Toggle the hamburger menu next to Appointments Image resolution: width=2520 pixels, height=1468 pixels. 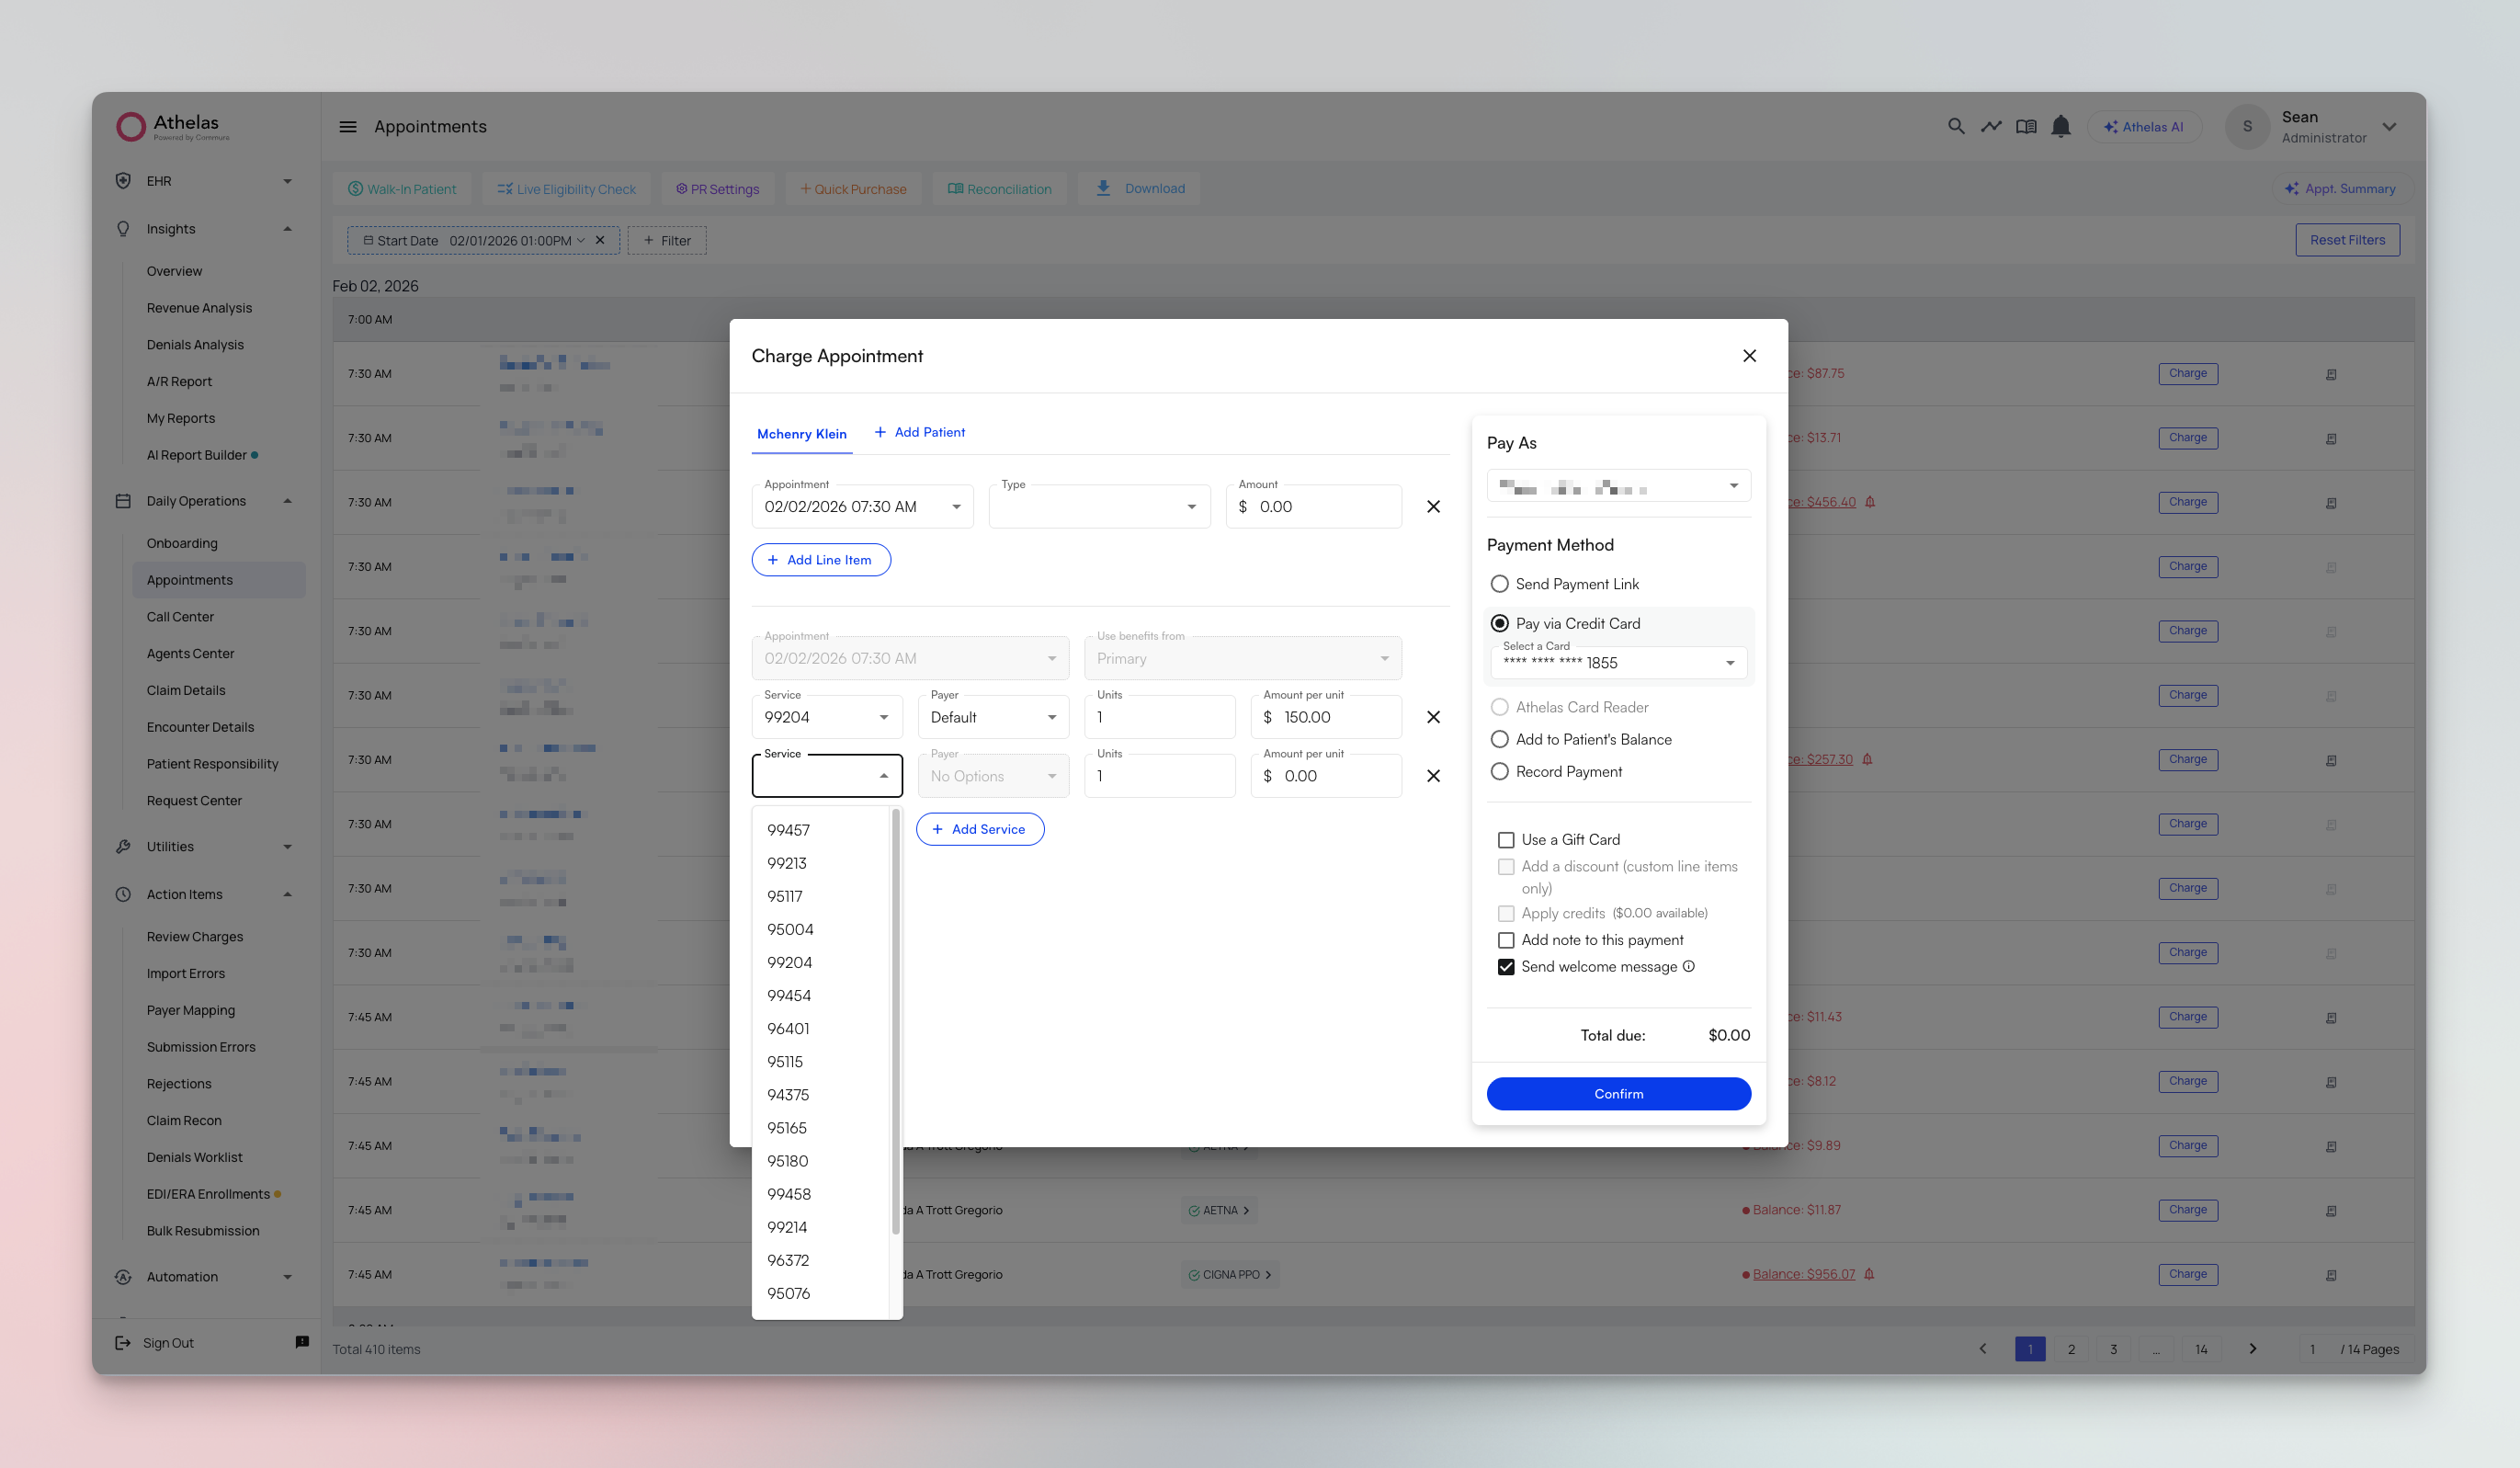(x=348, y=127)
